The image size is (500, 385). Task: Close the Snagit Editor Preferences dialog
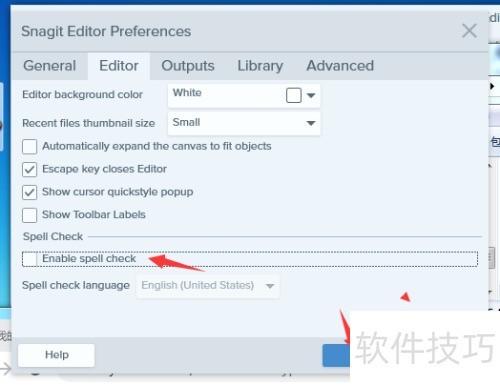coord(469,31)
